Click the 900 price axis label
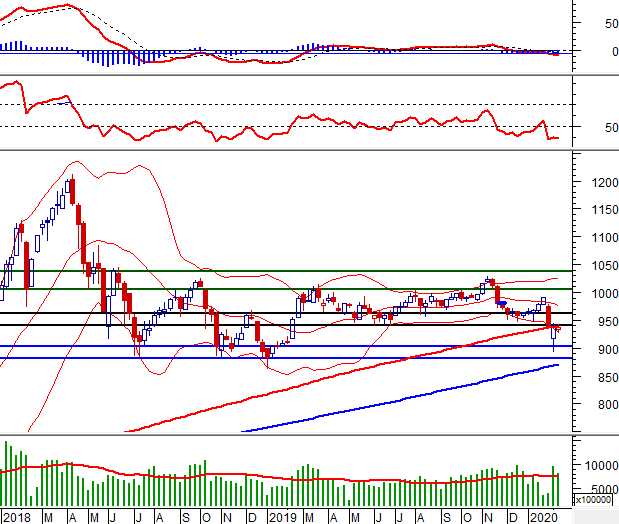Screen dimensions: 619x524 pyautogui.click(x=608, y=349)
